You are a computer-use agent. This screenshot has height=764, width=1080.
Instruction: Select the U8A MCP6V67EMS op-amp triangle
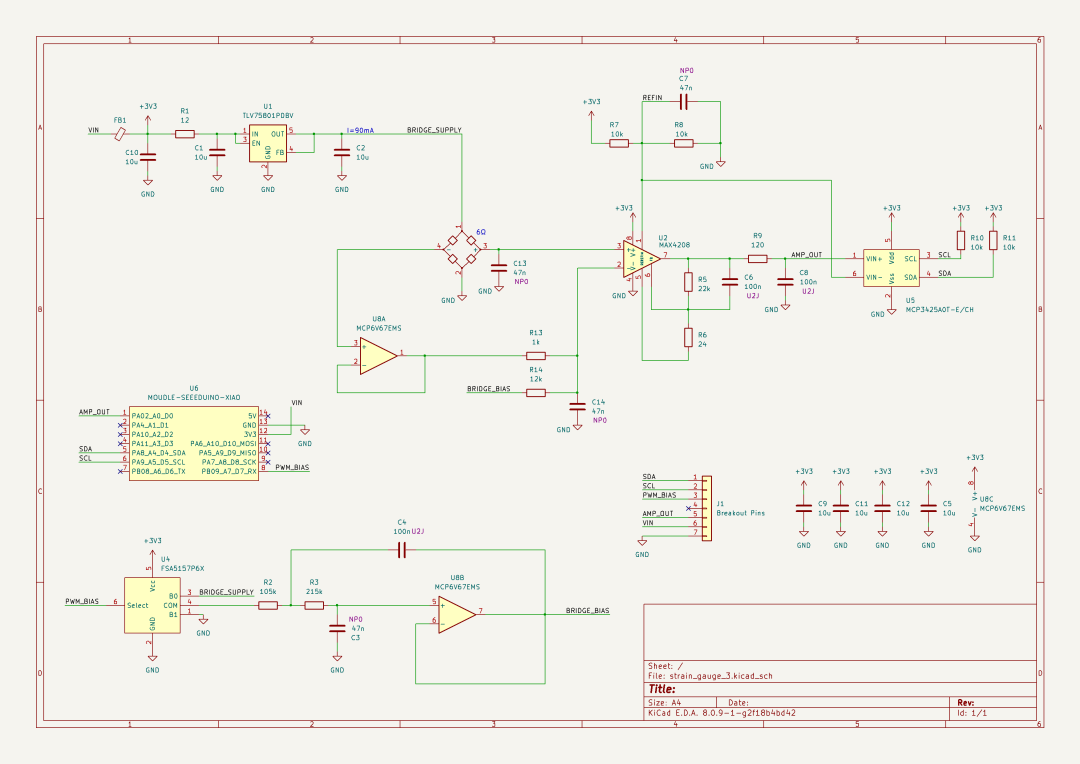[378, 356]
